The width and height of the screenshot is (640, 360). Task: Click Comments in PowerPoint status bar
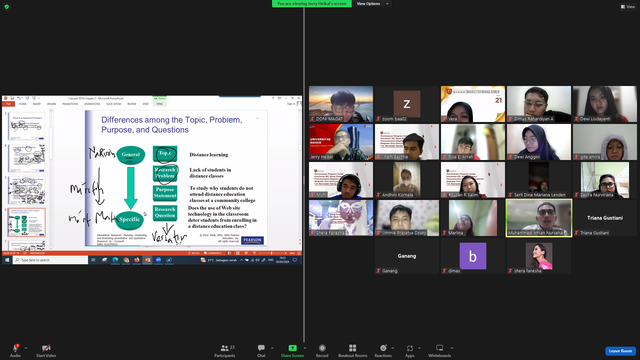tap(212, 253)
